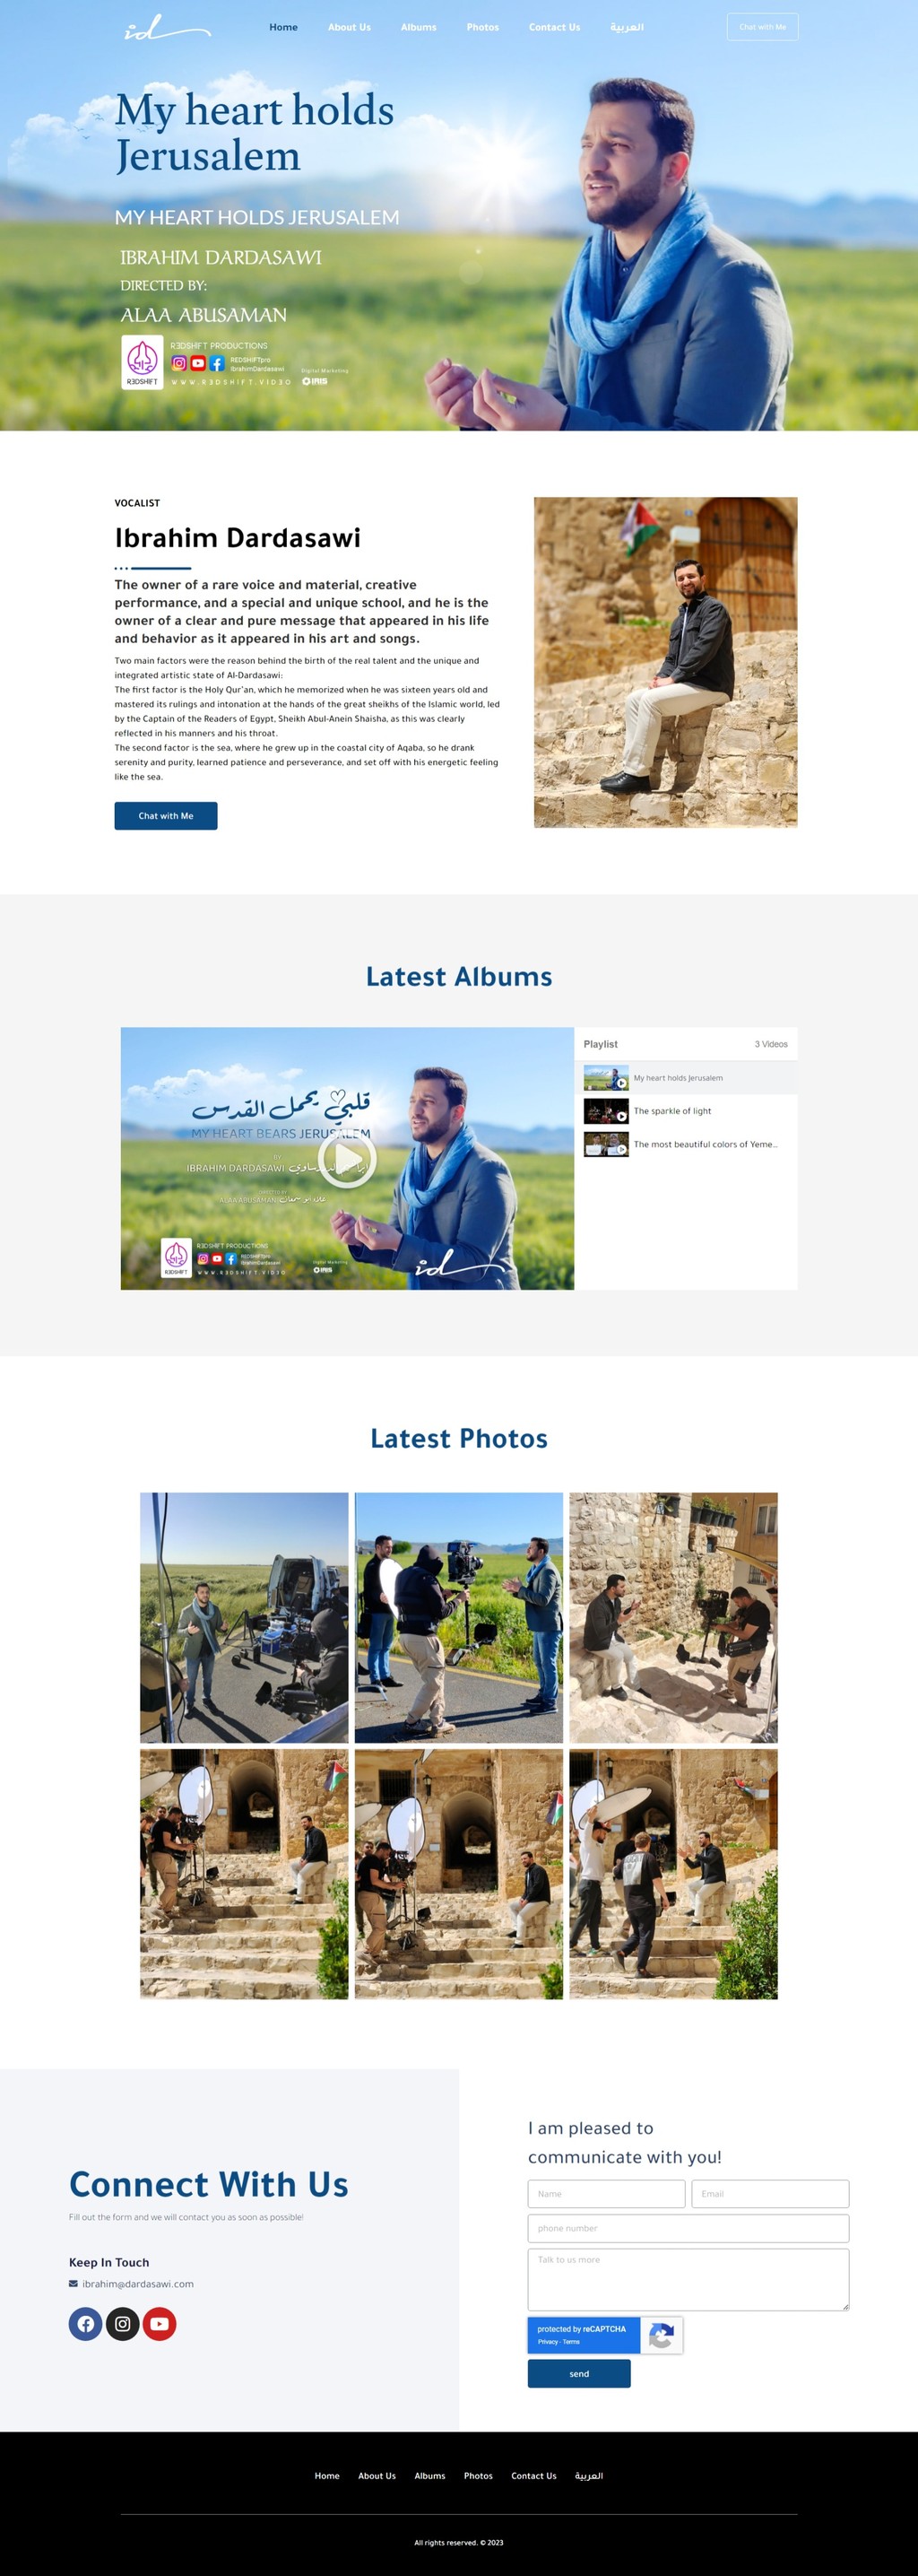Submit the contact form with send
Screen dimensions: 918x2576
[579, 2373]
